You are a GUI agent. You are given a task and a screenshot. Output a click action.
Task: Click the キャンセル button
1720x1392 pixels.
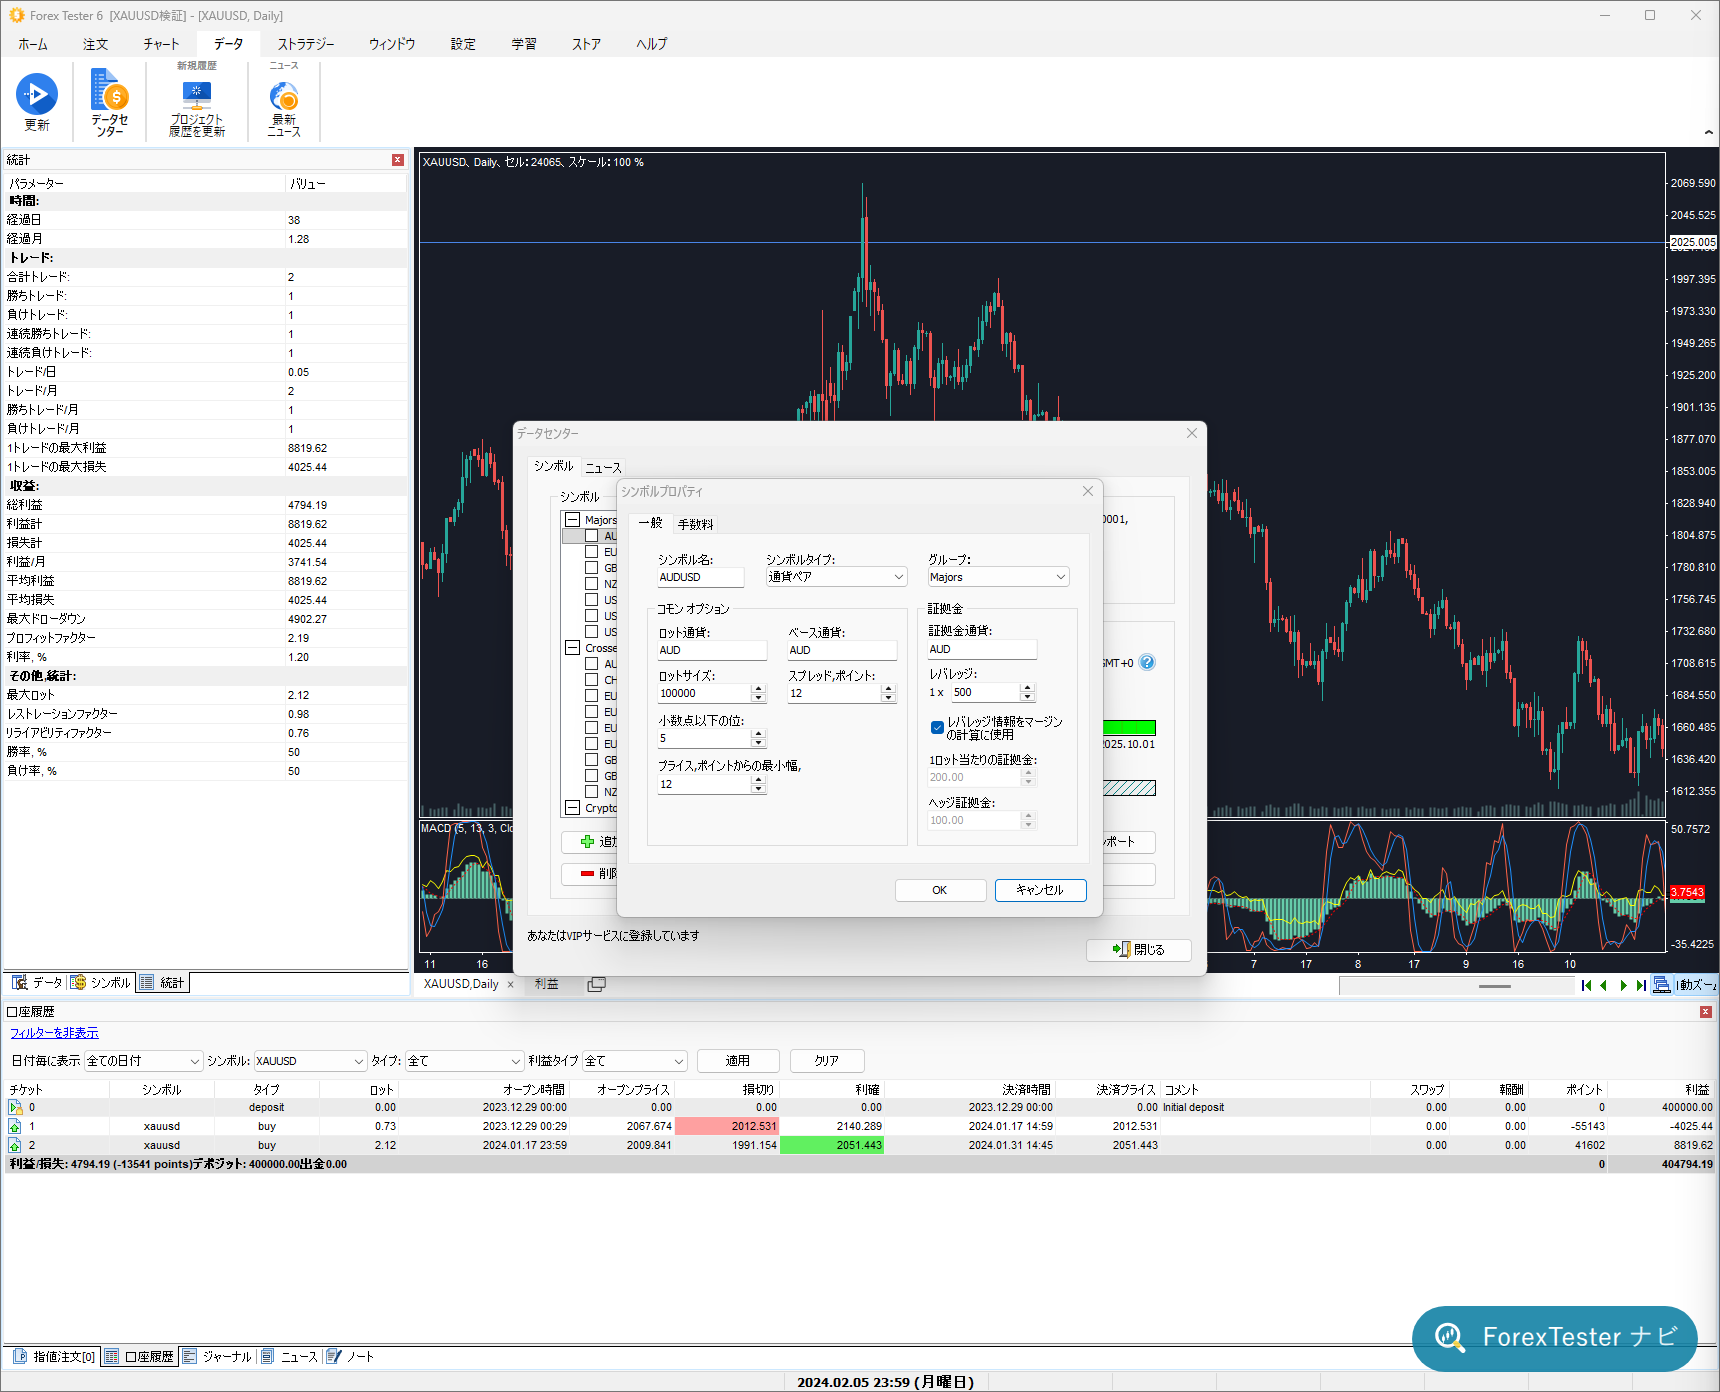click(x=1040, y=890)
